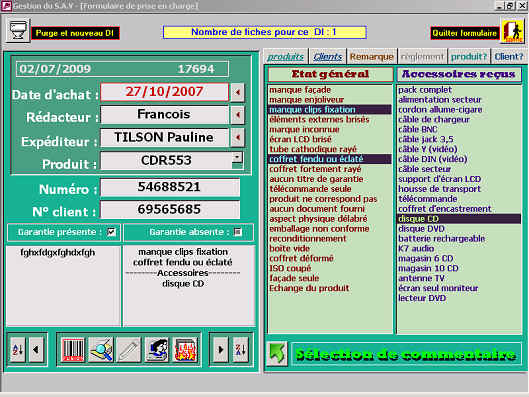
Task: Click Sélection de commentaire button
Action: (x=406, y=354)
